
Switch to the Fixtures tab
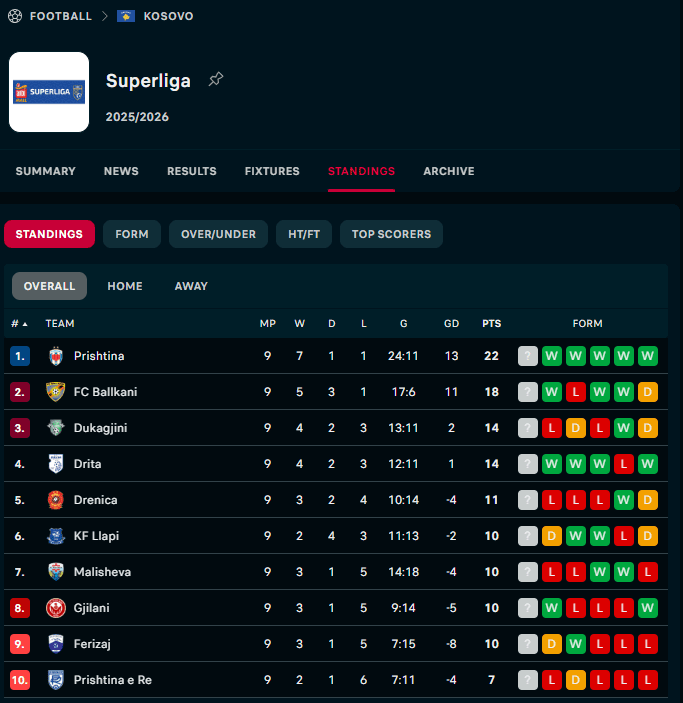pos(272,171)
